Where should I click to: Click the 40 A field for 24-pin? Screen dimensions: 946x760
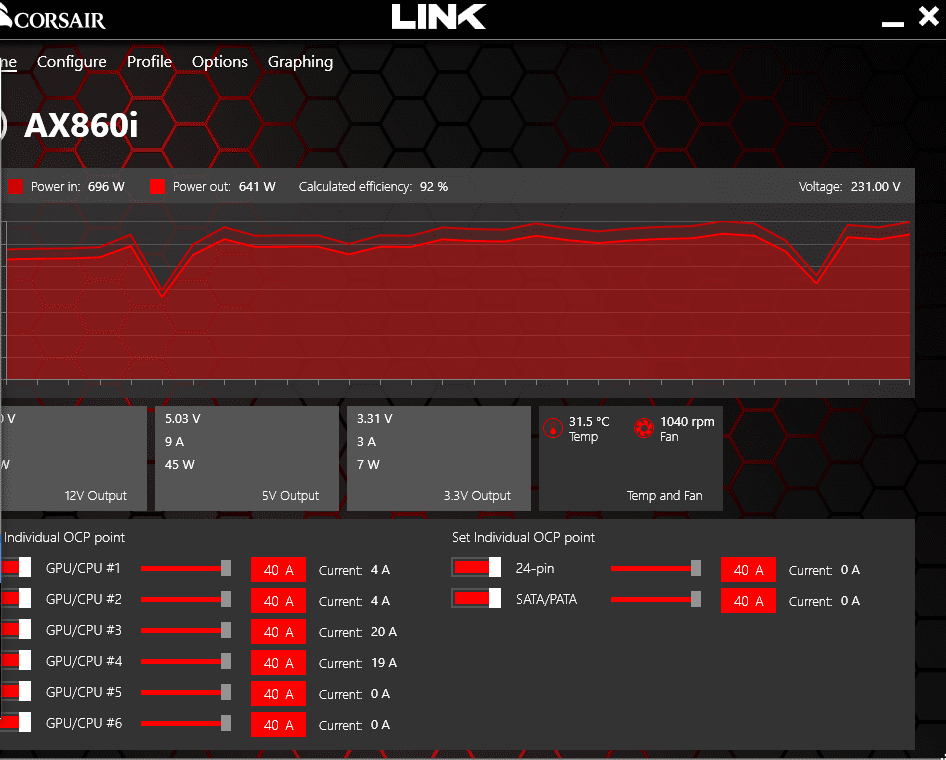tap(748, 570)
